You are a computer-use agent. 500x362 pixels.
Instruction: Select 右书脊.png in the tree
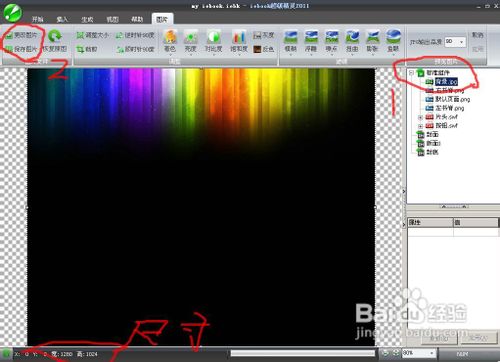coord(449,90)
